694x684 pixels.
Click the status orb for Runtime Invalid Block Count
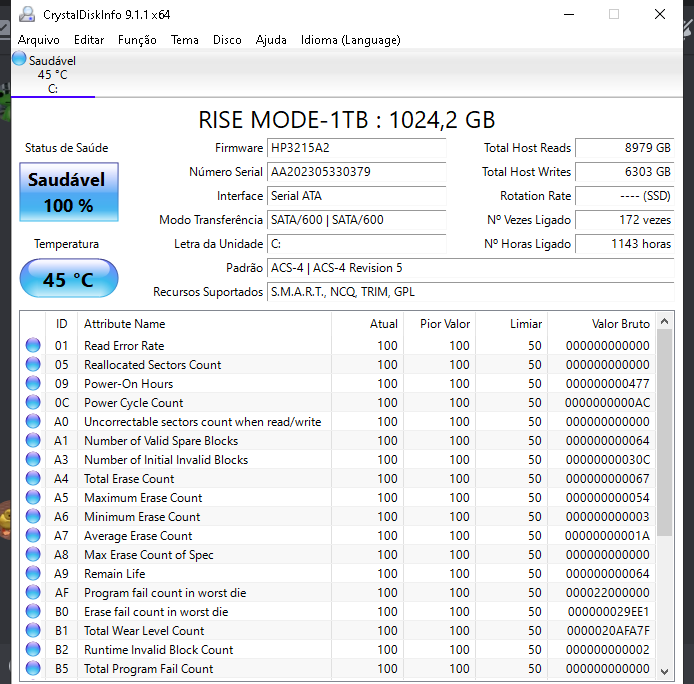tap(33, 649)
